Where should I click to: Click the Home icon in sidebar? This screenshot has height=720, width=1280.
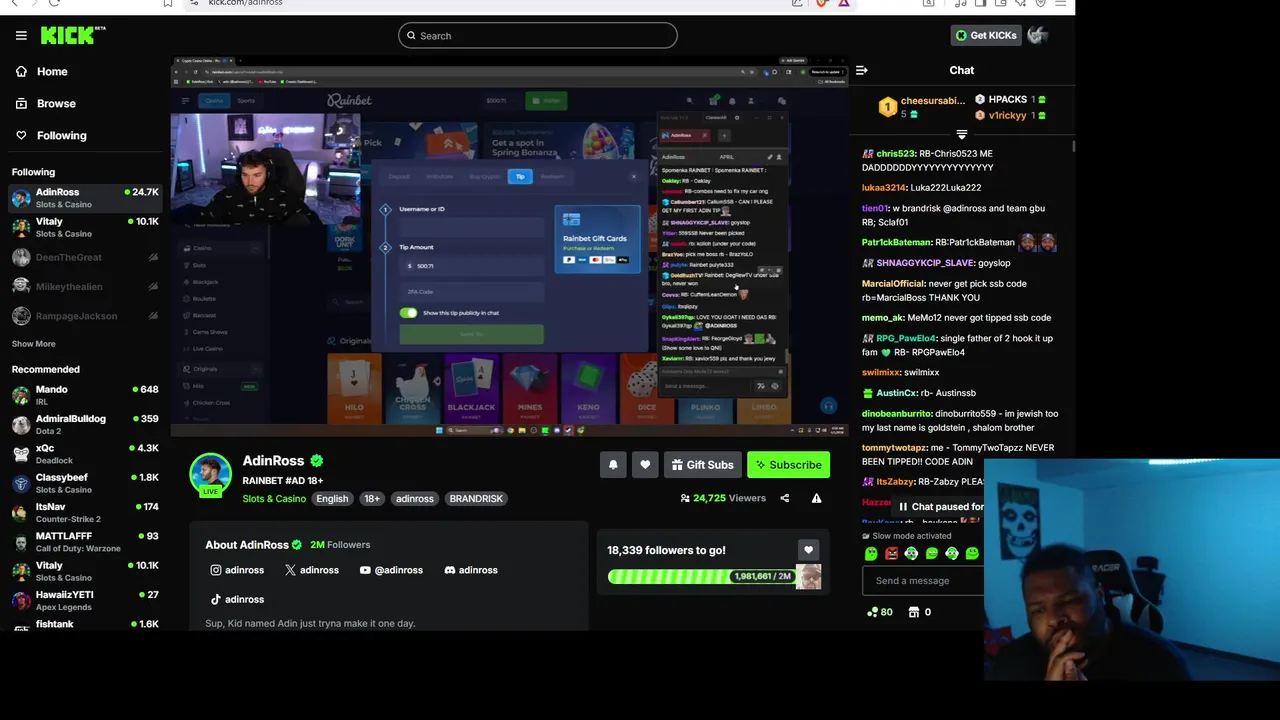[21, 72]
